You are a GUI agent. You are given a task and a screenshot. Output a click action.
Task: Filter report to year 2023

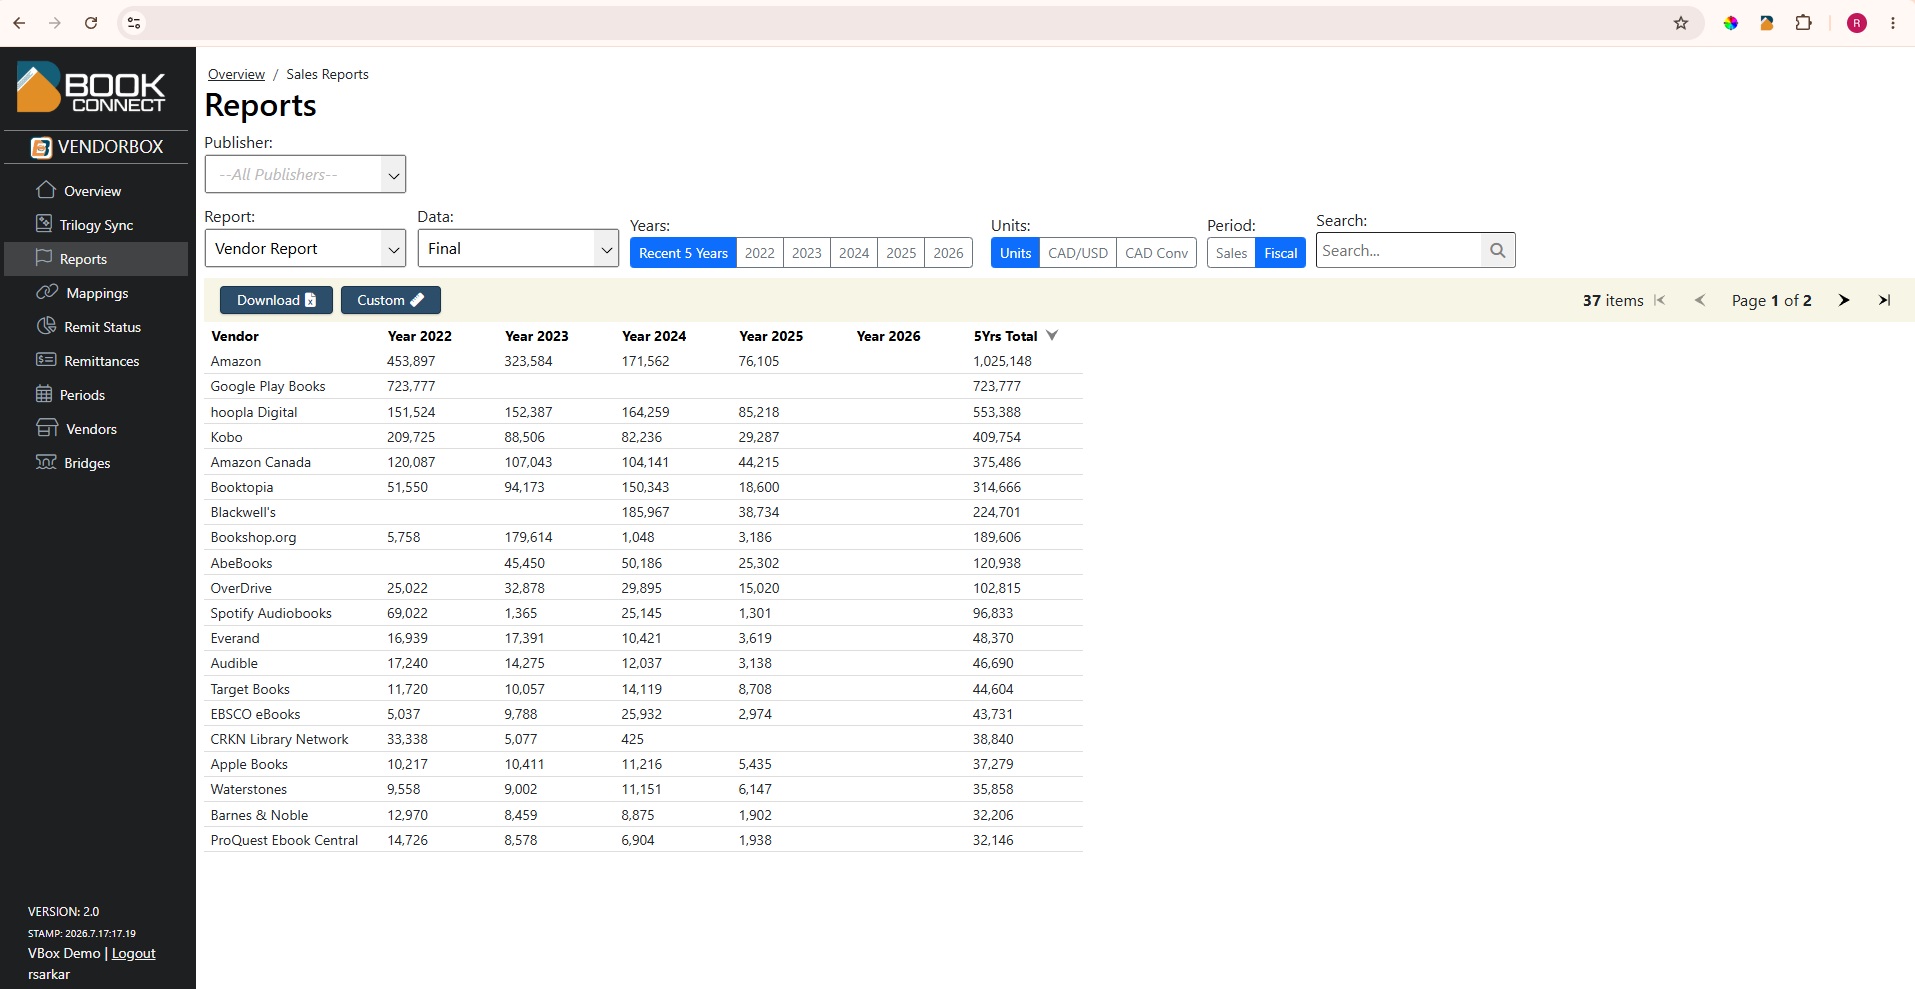807,253
